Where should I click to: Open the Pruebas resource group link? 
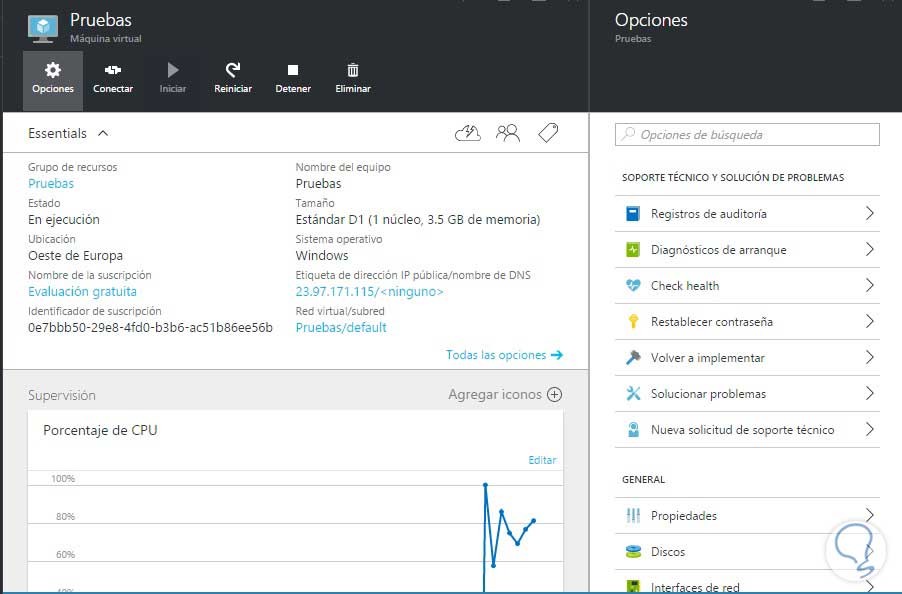51,183
